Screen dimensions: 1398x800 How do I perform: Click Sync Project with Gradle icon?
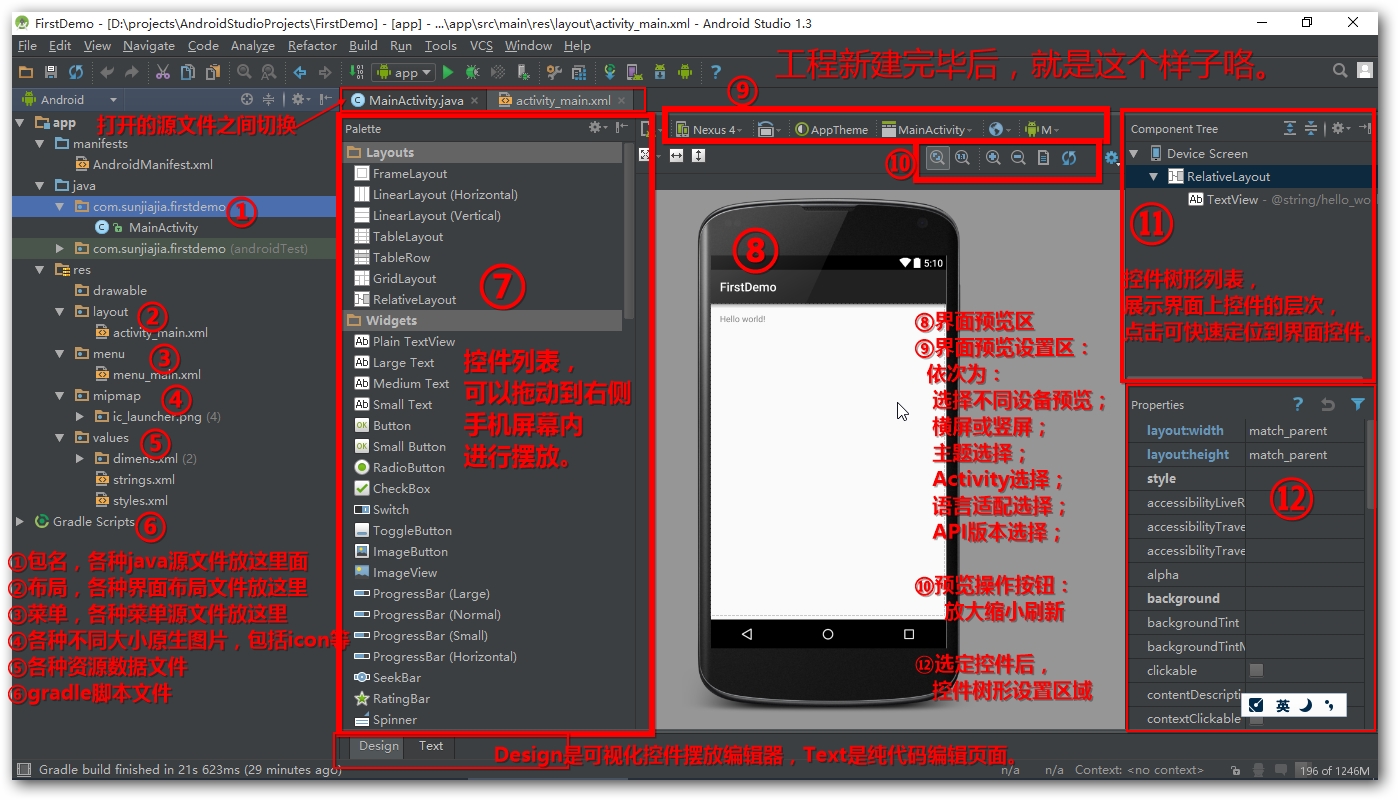(x=610, y=72)
